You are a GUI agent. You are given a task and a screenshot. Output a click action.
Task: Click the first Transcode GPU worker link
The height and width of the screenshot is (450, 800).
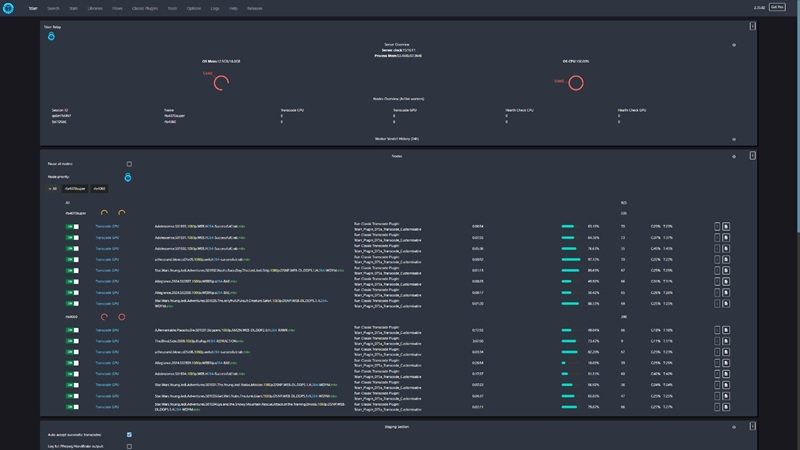tap(108, 227)
